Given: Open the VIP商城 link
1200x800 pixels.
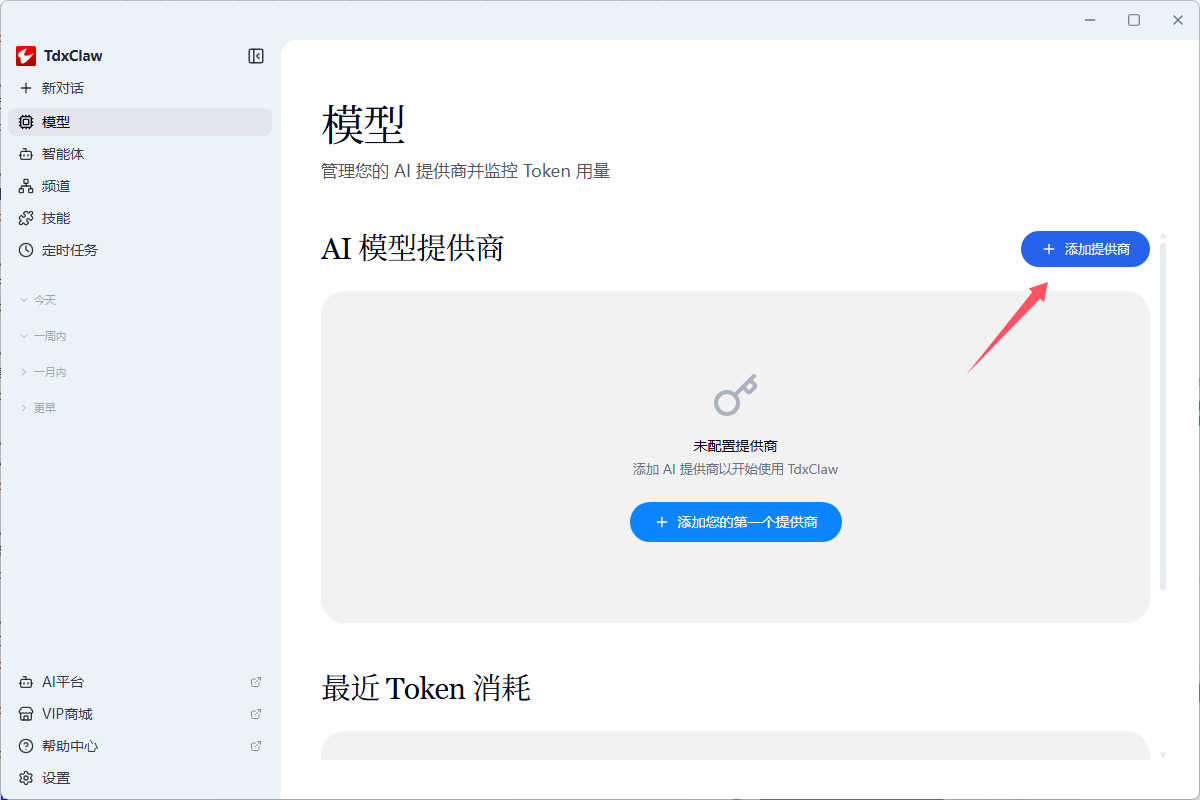Looking at the screenshot, I should point(140,714).
